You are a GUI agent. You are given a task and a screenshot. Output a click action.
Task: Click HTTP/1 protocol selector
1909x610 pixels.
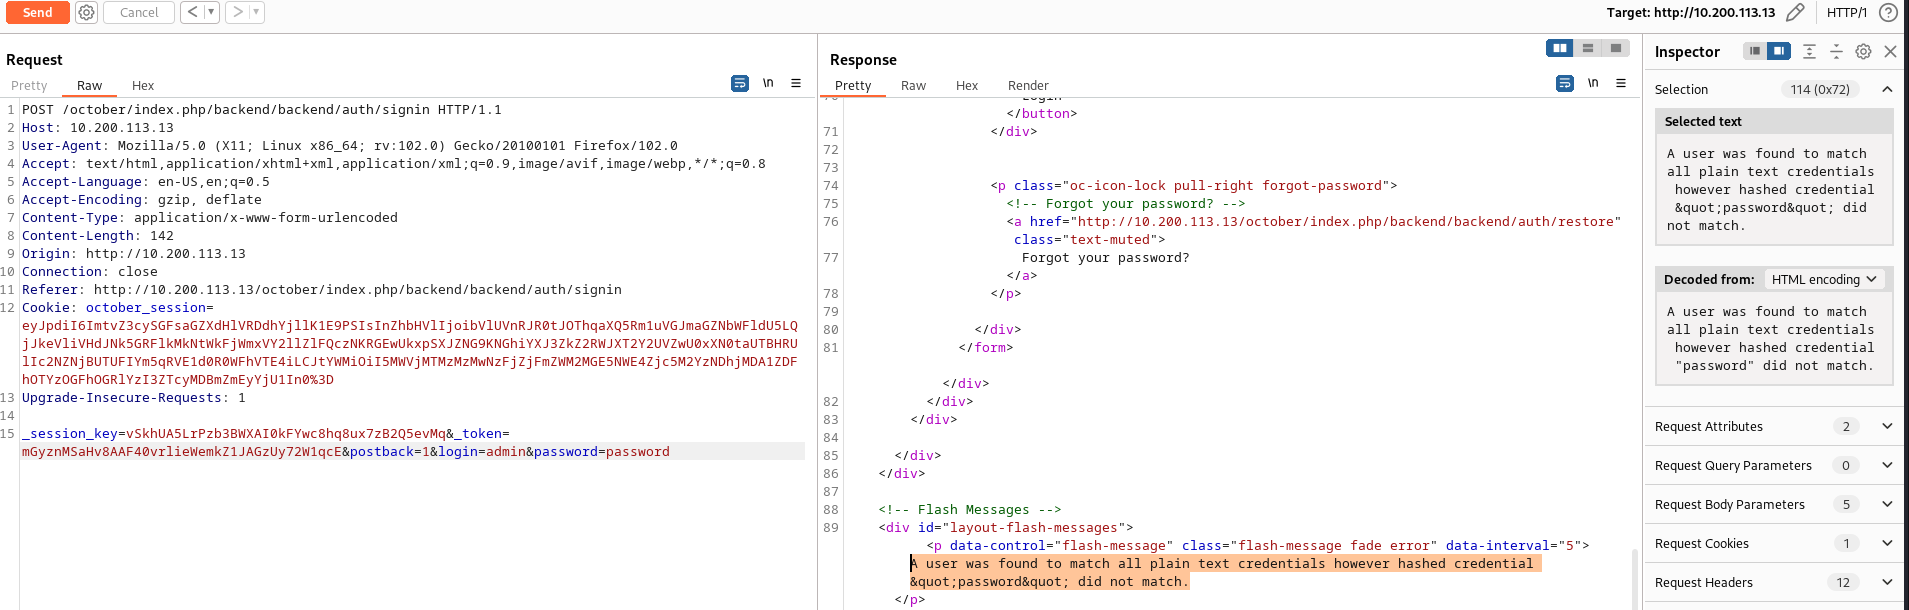click(x=1846, y=13)
